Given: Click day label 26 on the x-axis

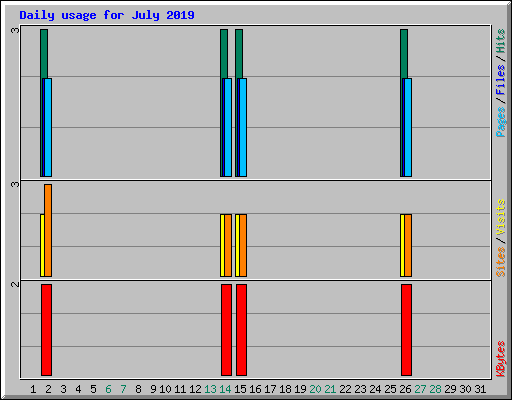Looking at the screenshot, I should (x=405, y=389).
